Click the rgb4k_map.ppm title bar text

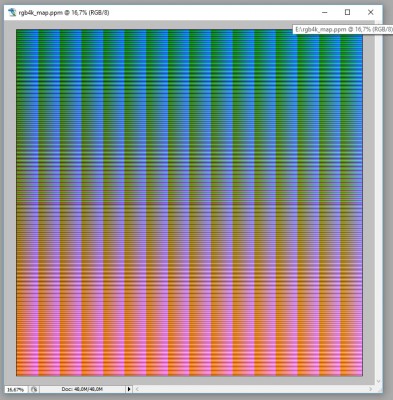(64, 13)
